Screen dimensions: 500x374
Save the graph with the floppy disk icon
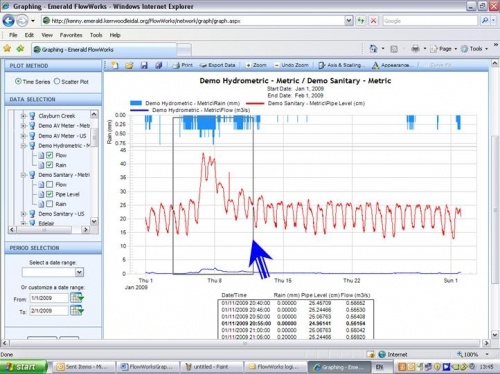(144, 65)
